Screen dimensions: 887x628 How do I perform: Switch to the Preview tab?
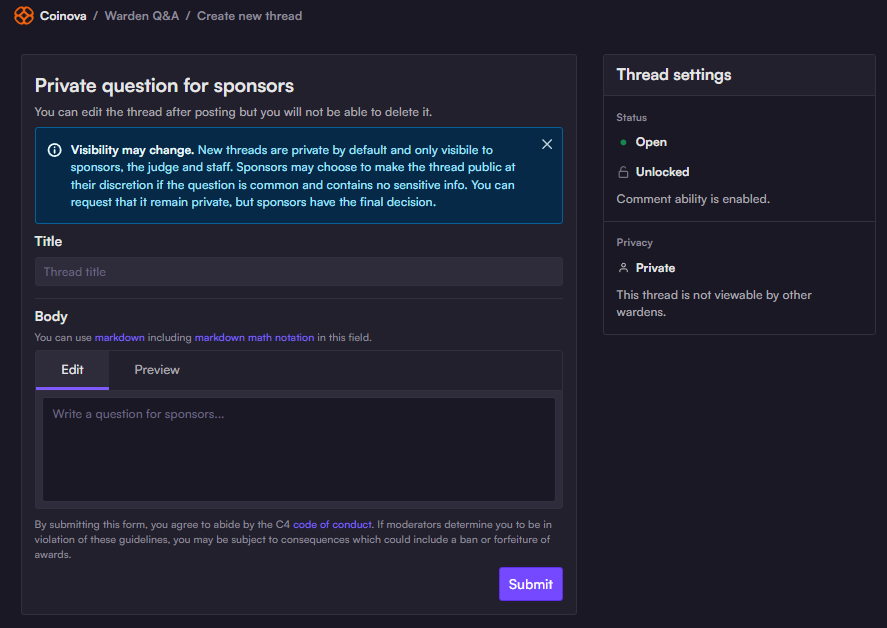[x=157, y=370]
